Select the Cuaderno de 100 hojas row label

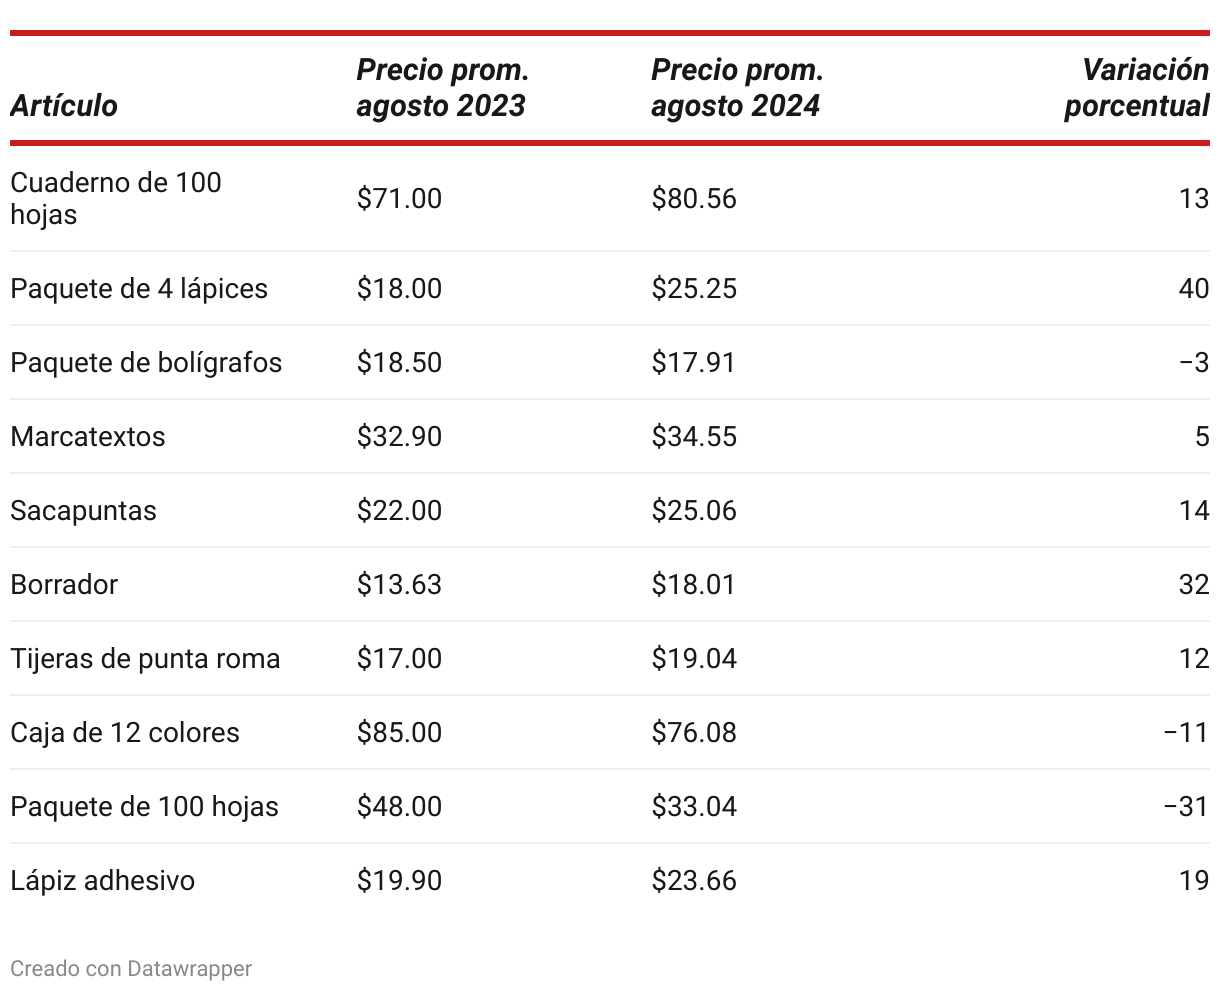116,198
